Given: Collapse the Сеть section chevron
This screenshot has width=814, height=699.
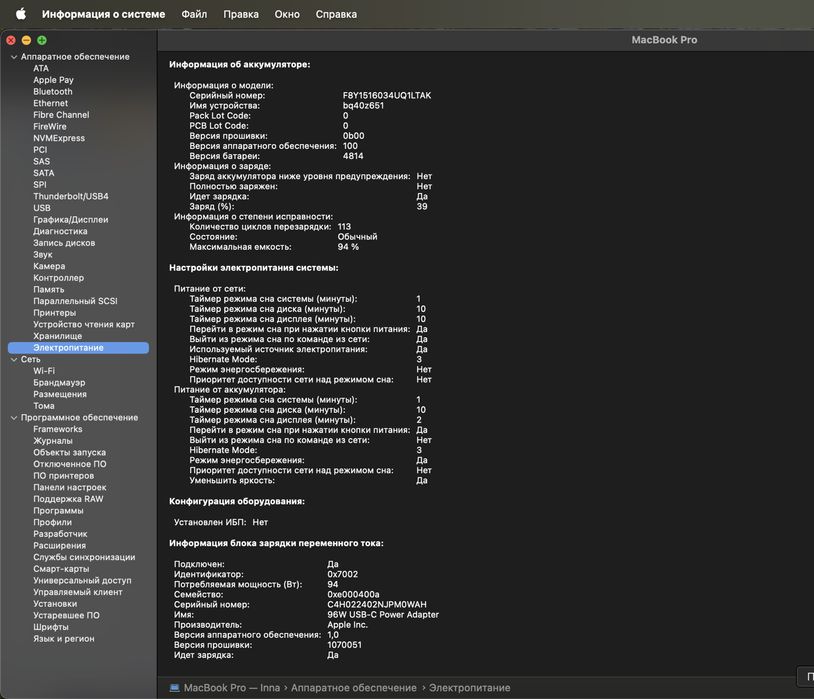Looking at the screenshot, I should [x=14, y=359].
